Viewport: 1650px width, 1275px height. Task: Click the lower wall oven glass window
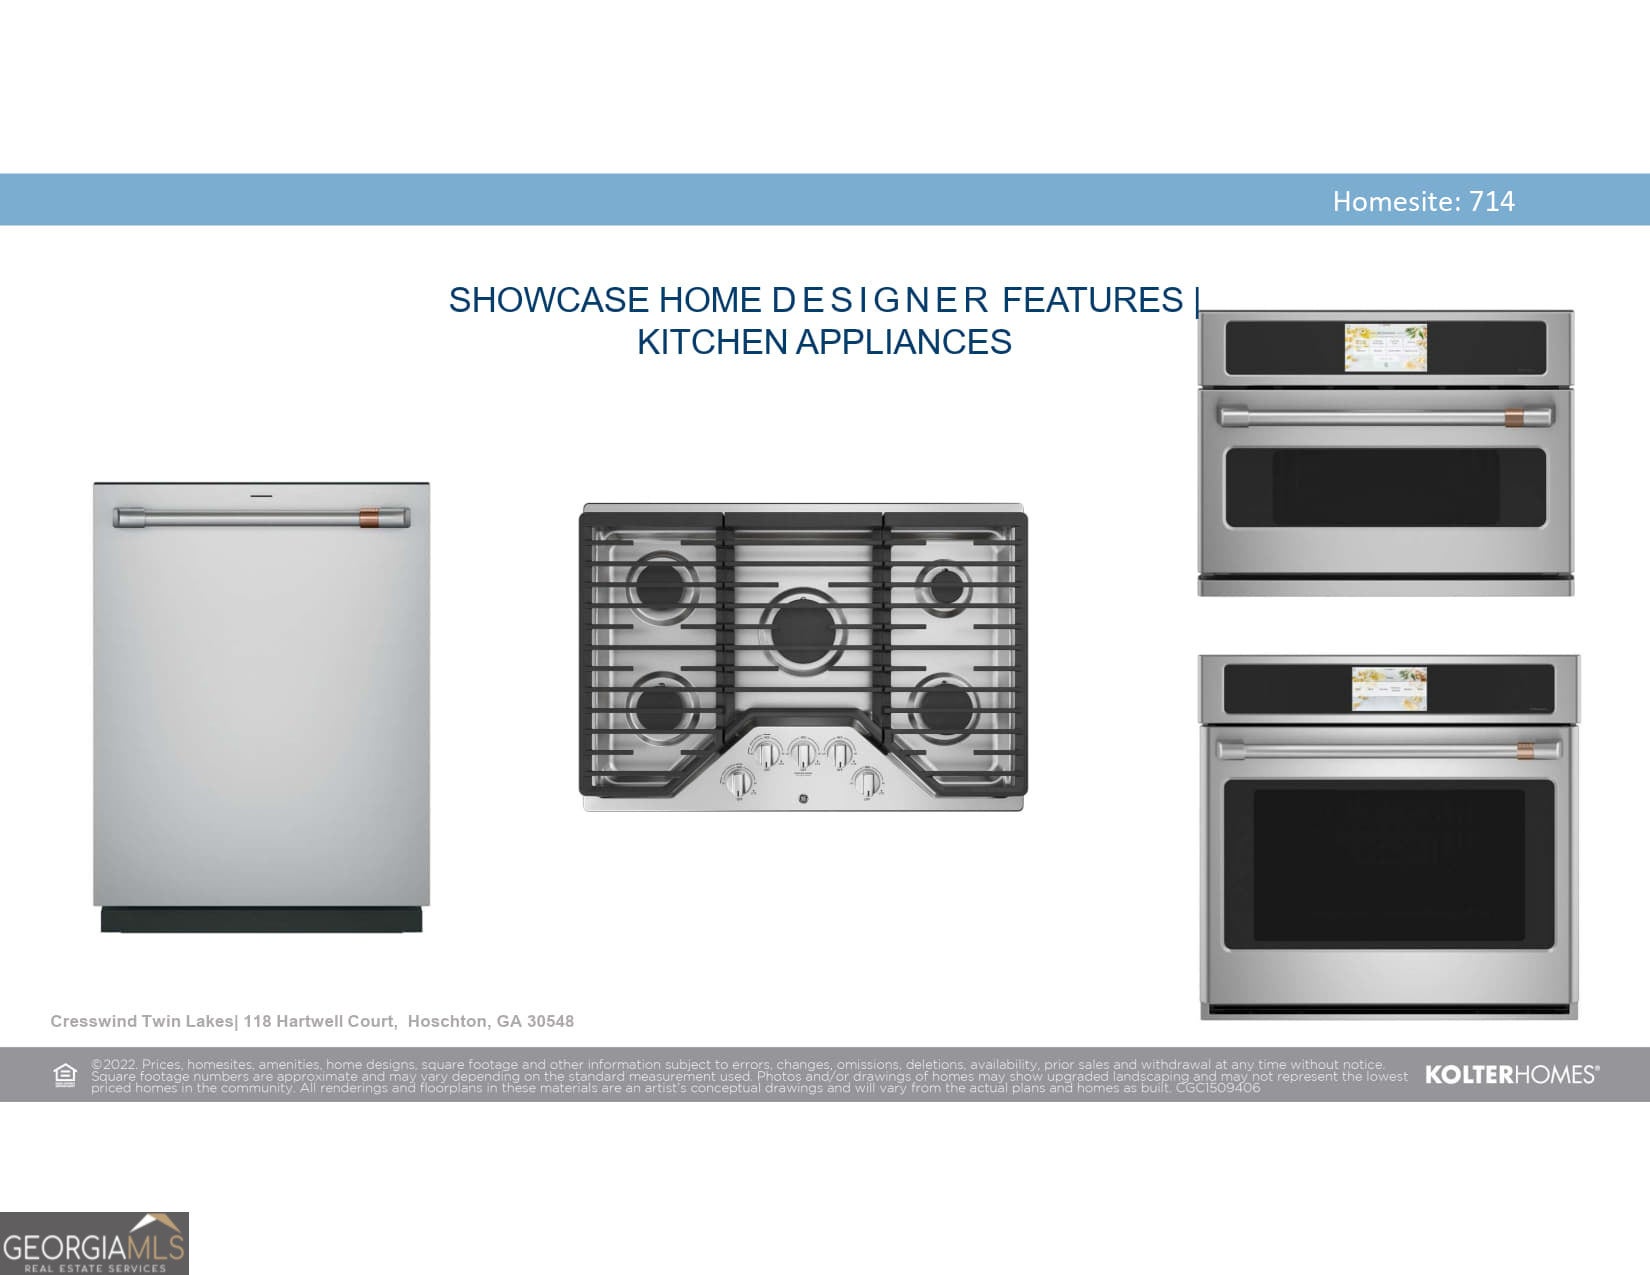1388,865
